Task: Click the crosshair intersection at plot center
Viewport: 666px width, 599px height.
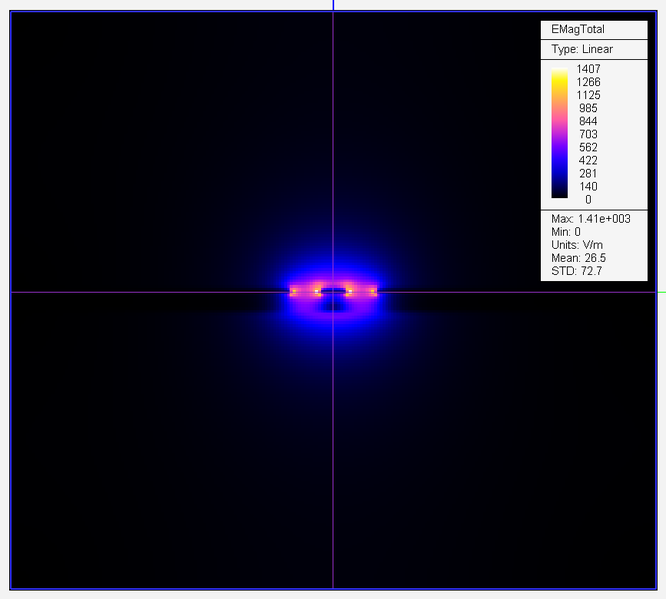Action: coord(333,292)
